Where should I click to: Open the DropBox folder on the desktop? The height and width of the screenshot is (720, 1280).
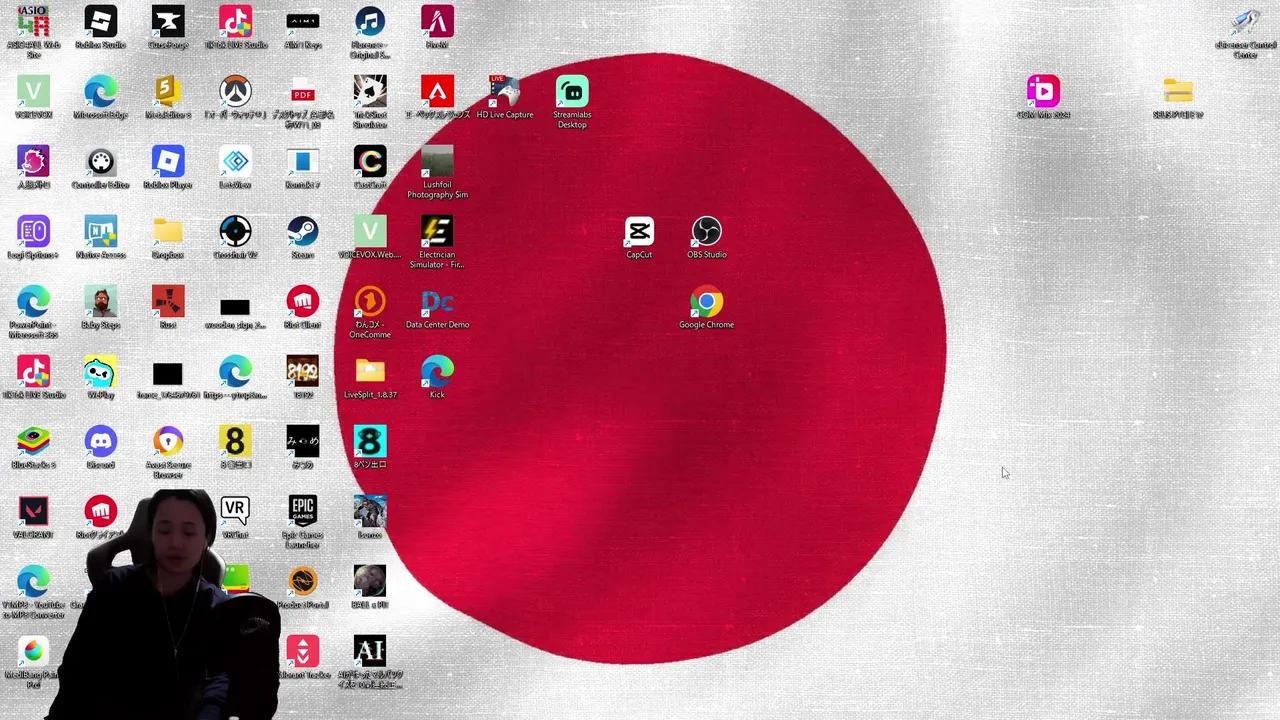(x=168, y=232)
